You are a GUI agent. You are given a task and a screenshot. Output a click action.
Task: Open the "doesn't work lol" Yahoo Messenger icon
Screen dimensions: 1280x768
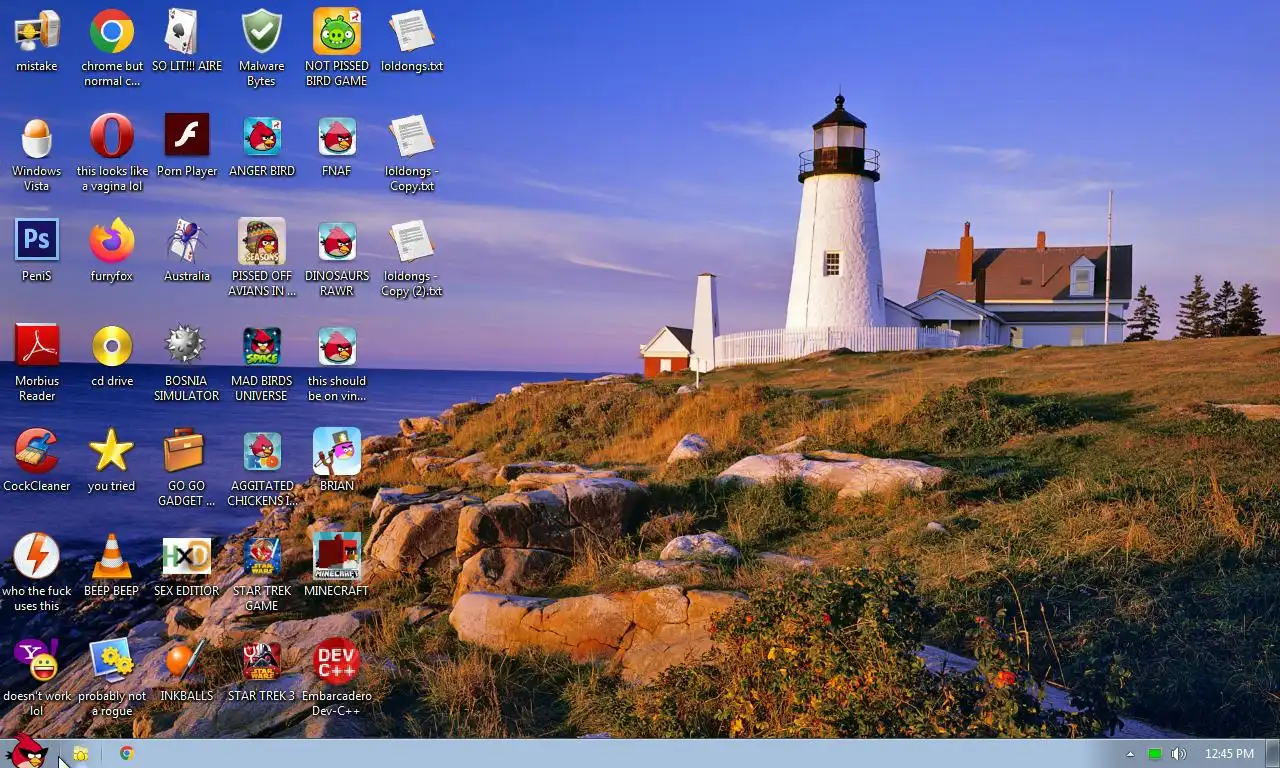tap(37, 677)
